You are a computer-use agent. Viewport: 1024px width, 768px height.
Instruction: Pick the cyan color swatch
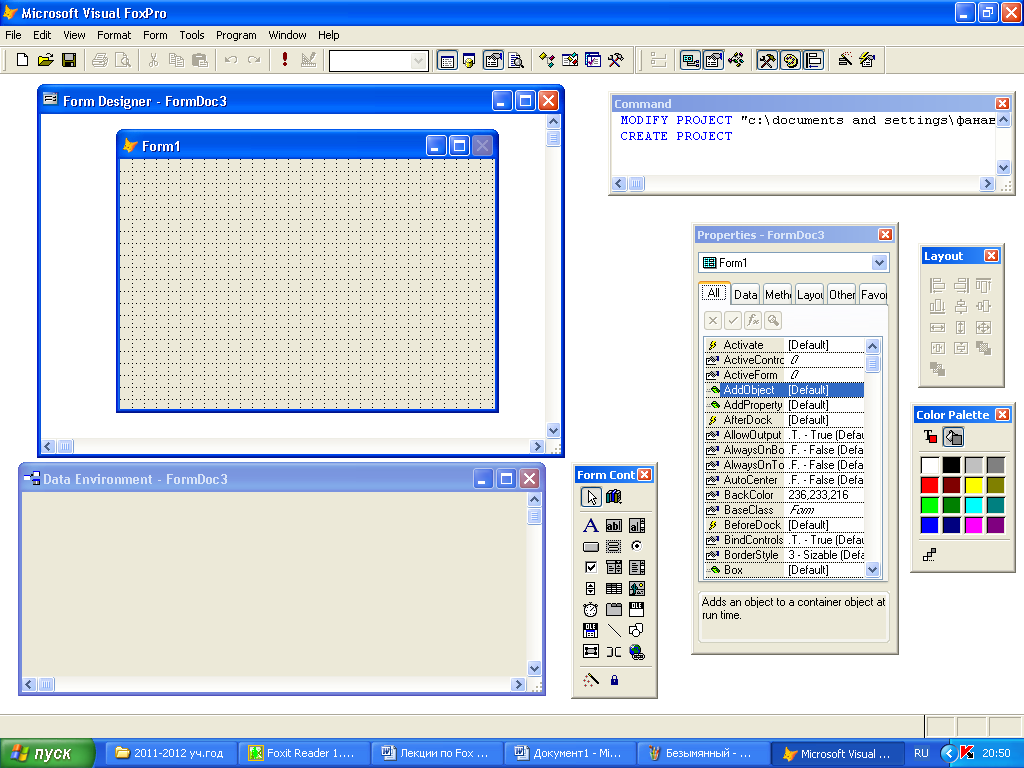click(x=973, y=505)
